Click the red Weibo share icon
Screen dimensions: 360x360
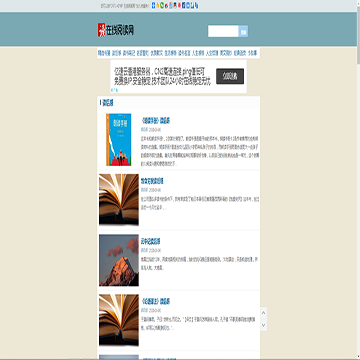coord(166,5)
